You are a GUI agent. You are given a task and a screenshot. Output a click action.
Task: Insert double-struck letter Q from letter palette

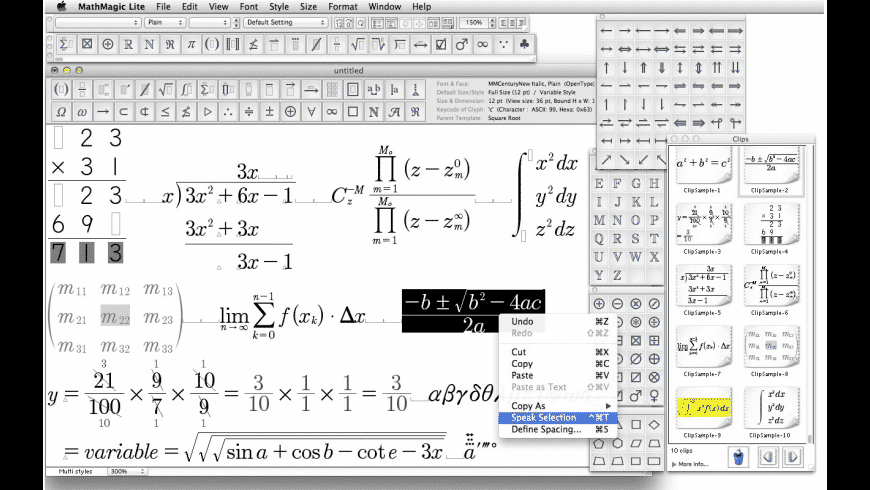599,239
